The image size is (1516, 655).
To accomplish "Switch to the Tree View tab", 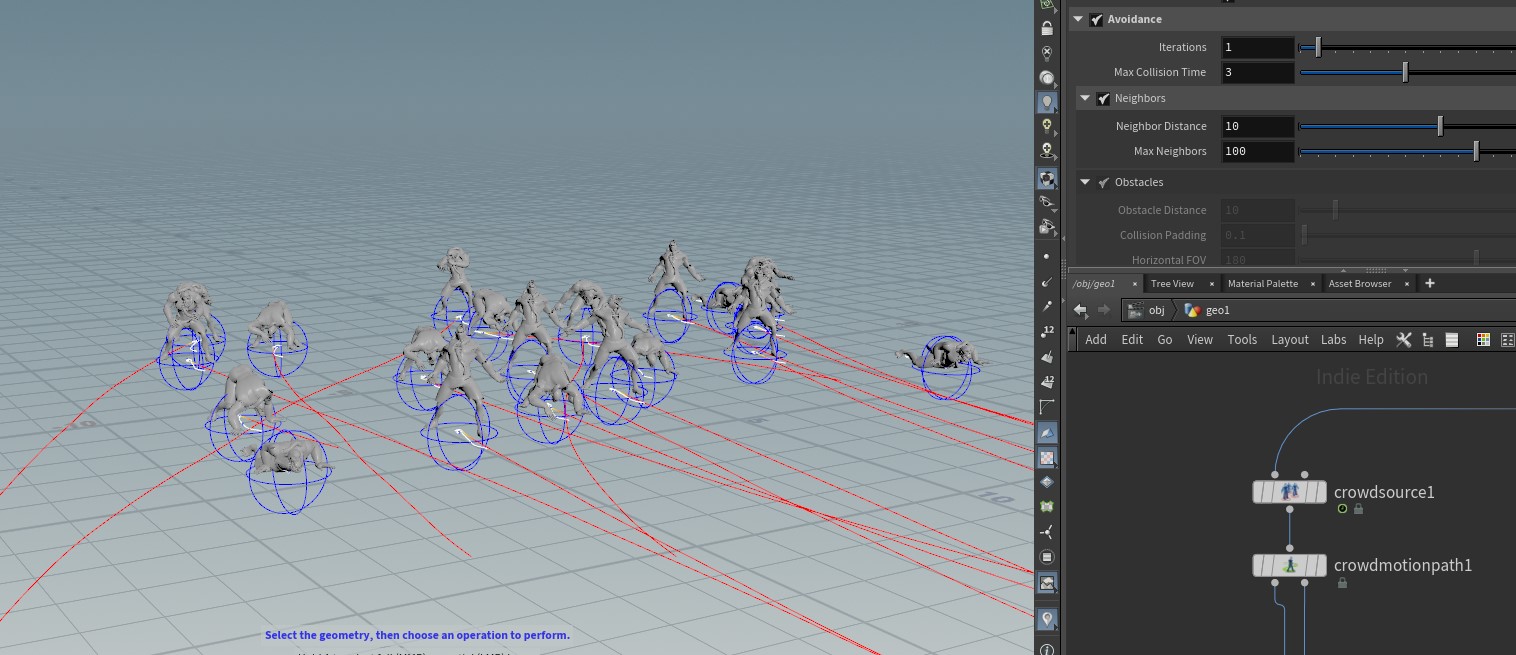I will pyautogui.click(x=1172, y=284).
